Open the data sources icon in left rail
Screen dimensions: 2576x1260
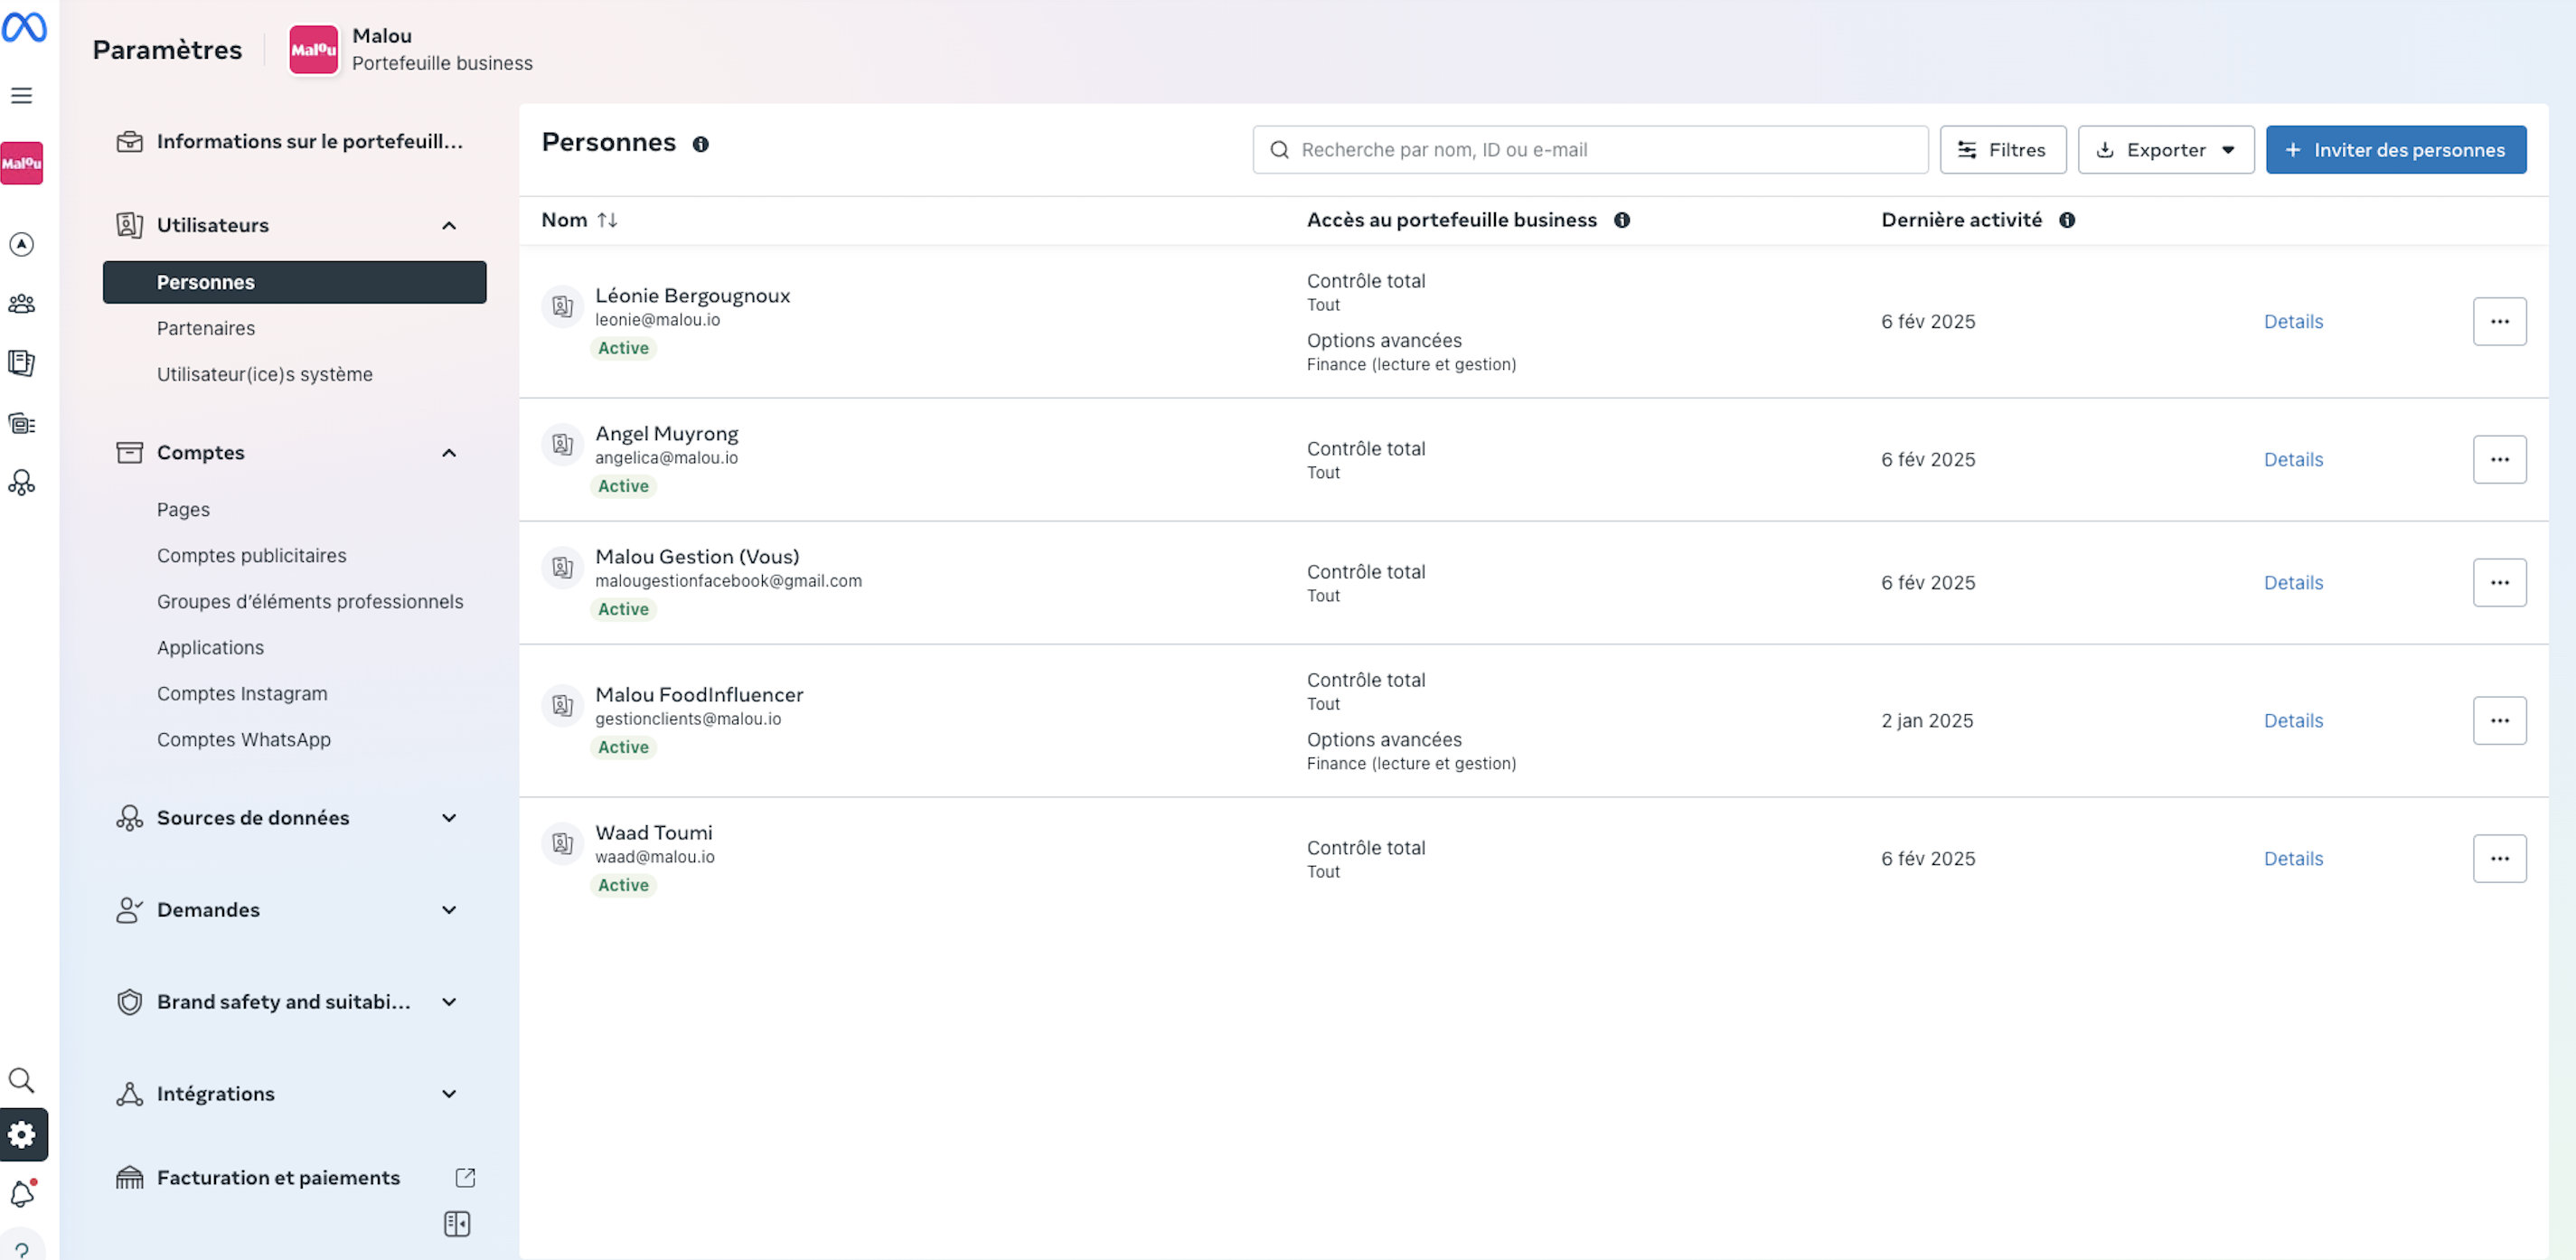(x=21, y=484)
